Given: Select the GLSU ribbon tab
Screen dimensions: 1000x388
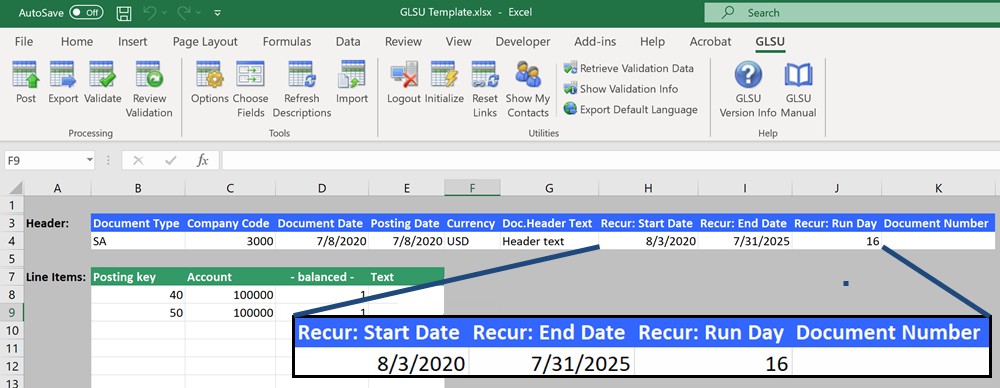Looking at the screenshot, I should [770, 41].
